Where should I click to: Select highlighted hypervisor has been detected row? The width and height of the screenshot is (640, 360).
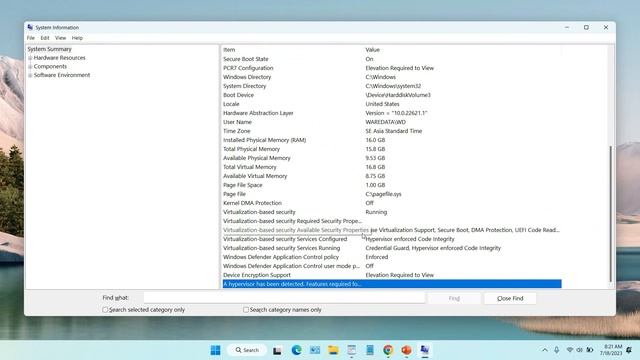[x=392, y=284]
